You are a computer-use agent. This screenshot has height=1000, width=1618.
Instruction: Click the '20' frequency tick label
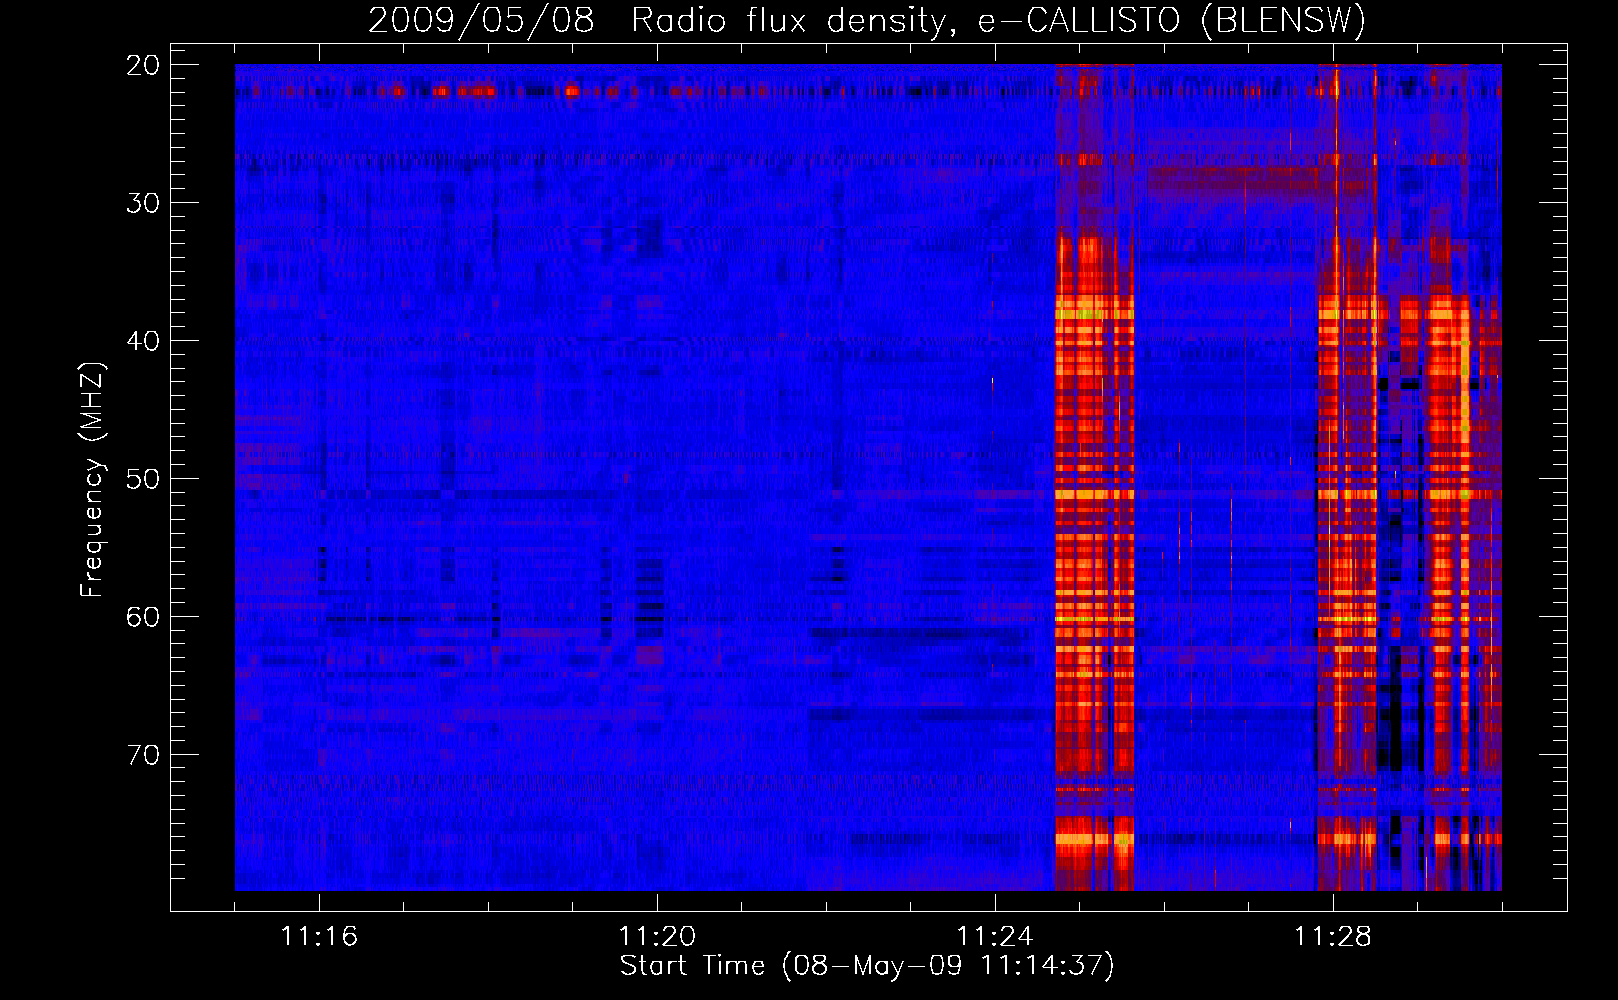click(143, 65)
